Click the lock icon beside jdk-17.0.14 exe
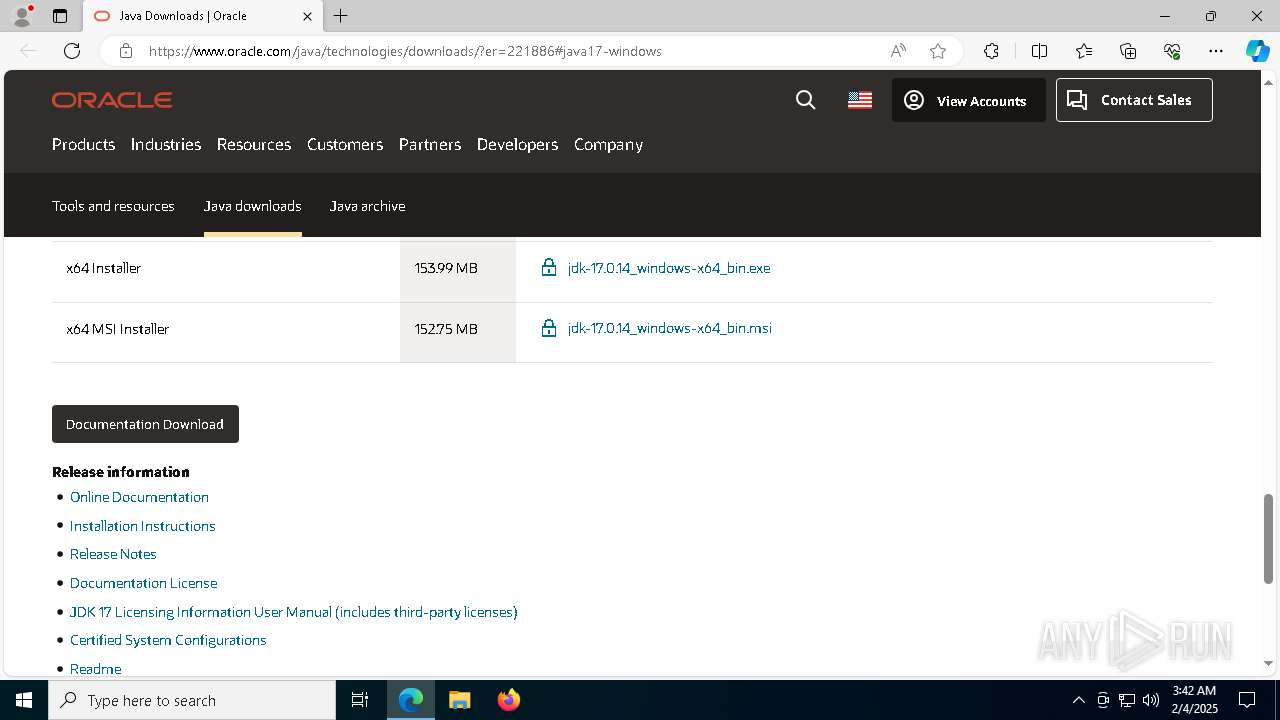Image resolution: width=1280 pixels, height=720 pixels. point(548,267)
